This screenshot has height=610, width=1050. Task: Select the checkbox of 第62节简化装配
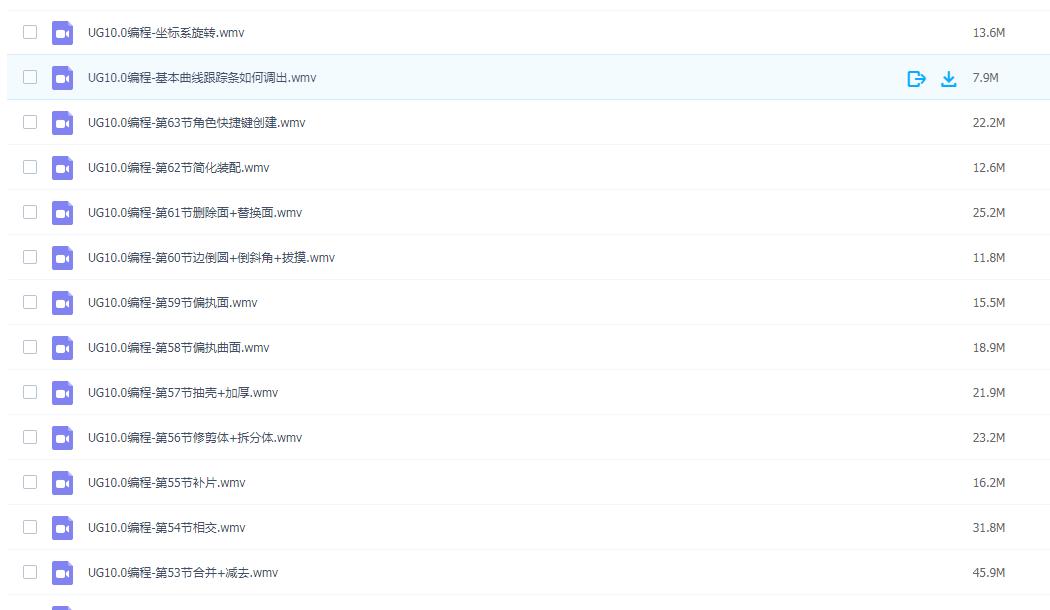(29, 167)
